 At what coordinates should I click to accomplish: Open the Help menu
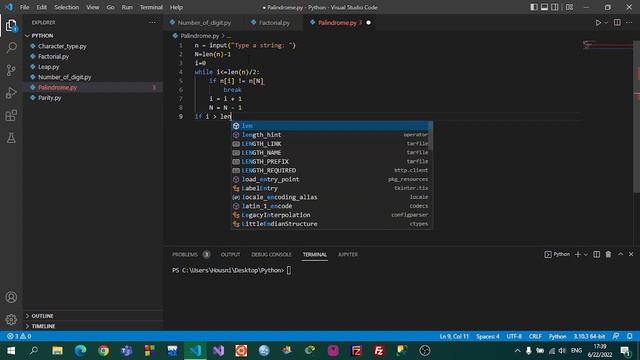click(x=176, y=7)
